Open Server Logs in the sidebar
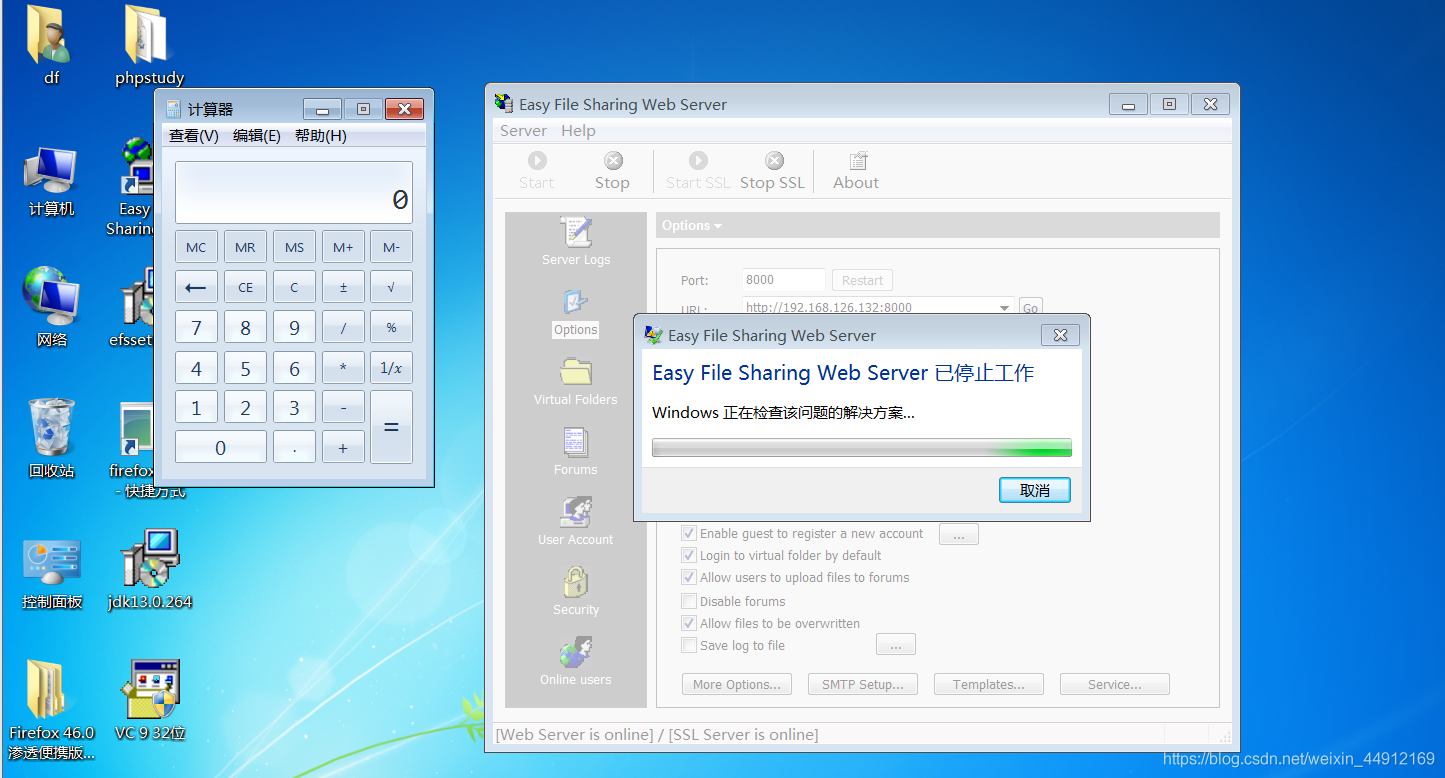Image resolution: width=1445 pixels, height=778 pixels. tap(576, 242)
